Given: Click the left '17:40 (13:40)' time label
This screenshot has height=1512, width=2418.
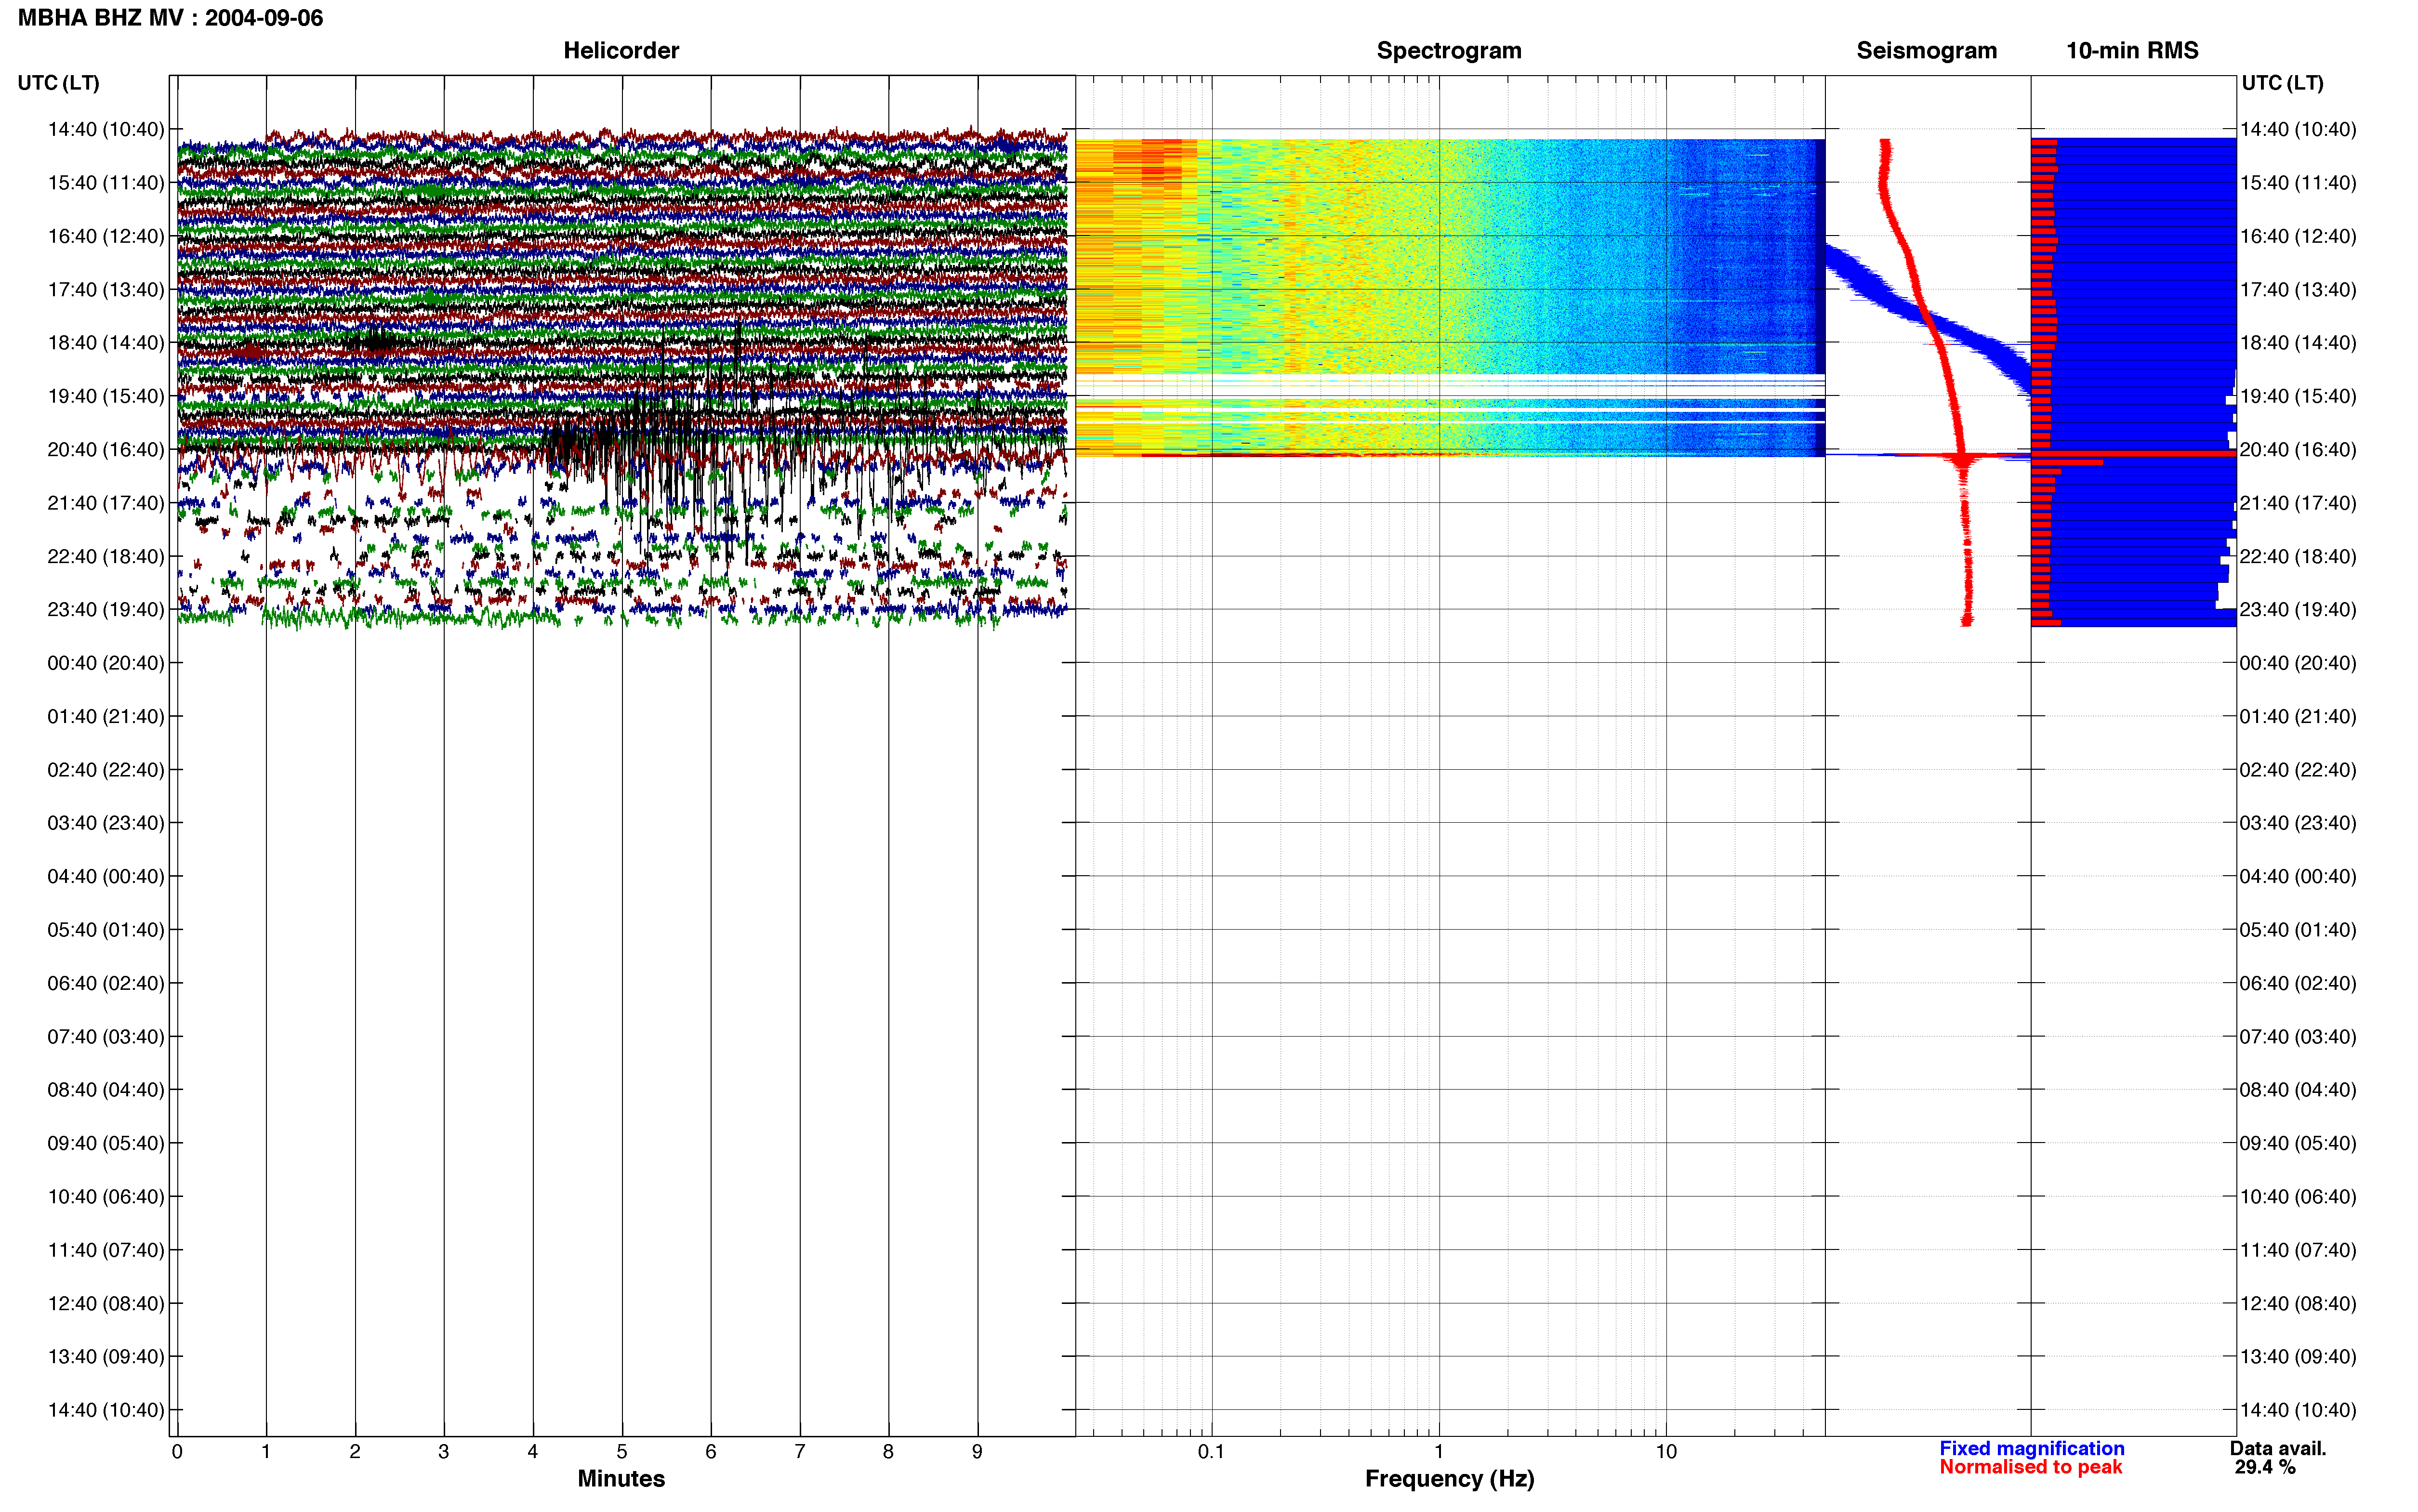Looking at the screenshot, I should (x=106, y=289).
